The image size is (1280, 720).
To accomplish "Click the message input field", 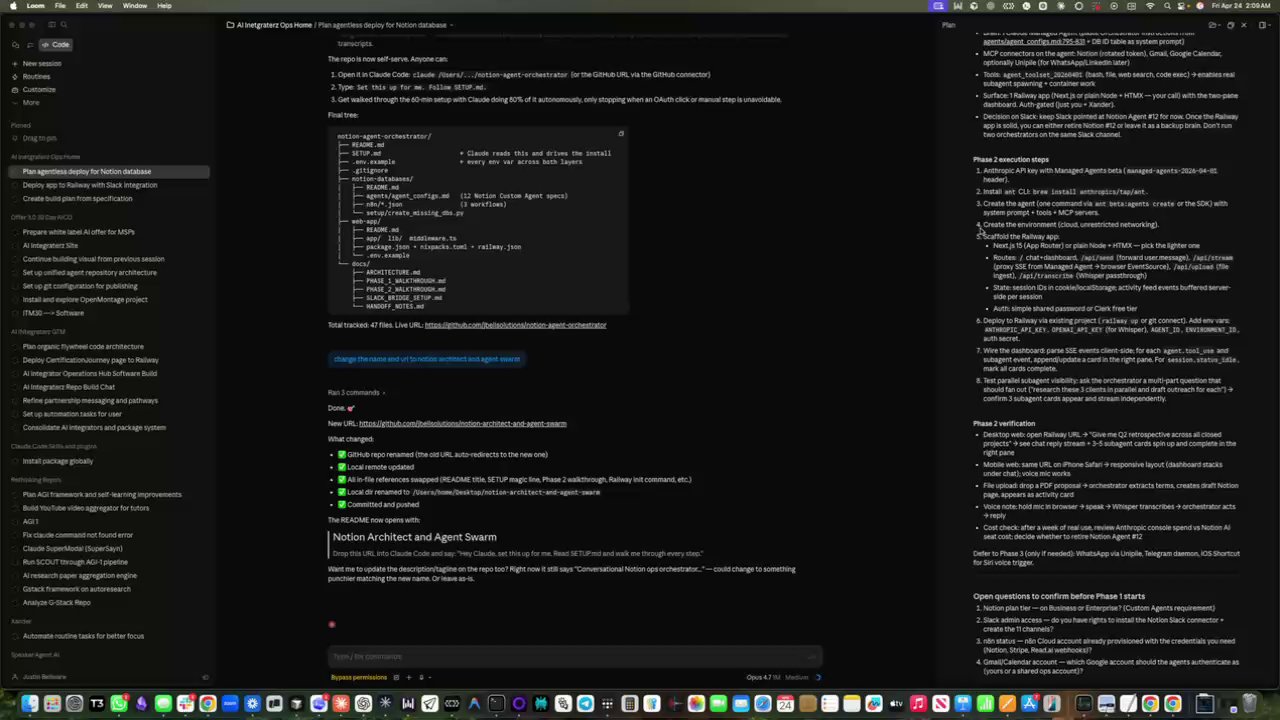I will point(573,657).
